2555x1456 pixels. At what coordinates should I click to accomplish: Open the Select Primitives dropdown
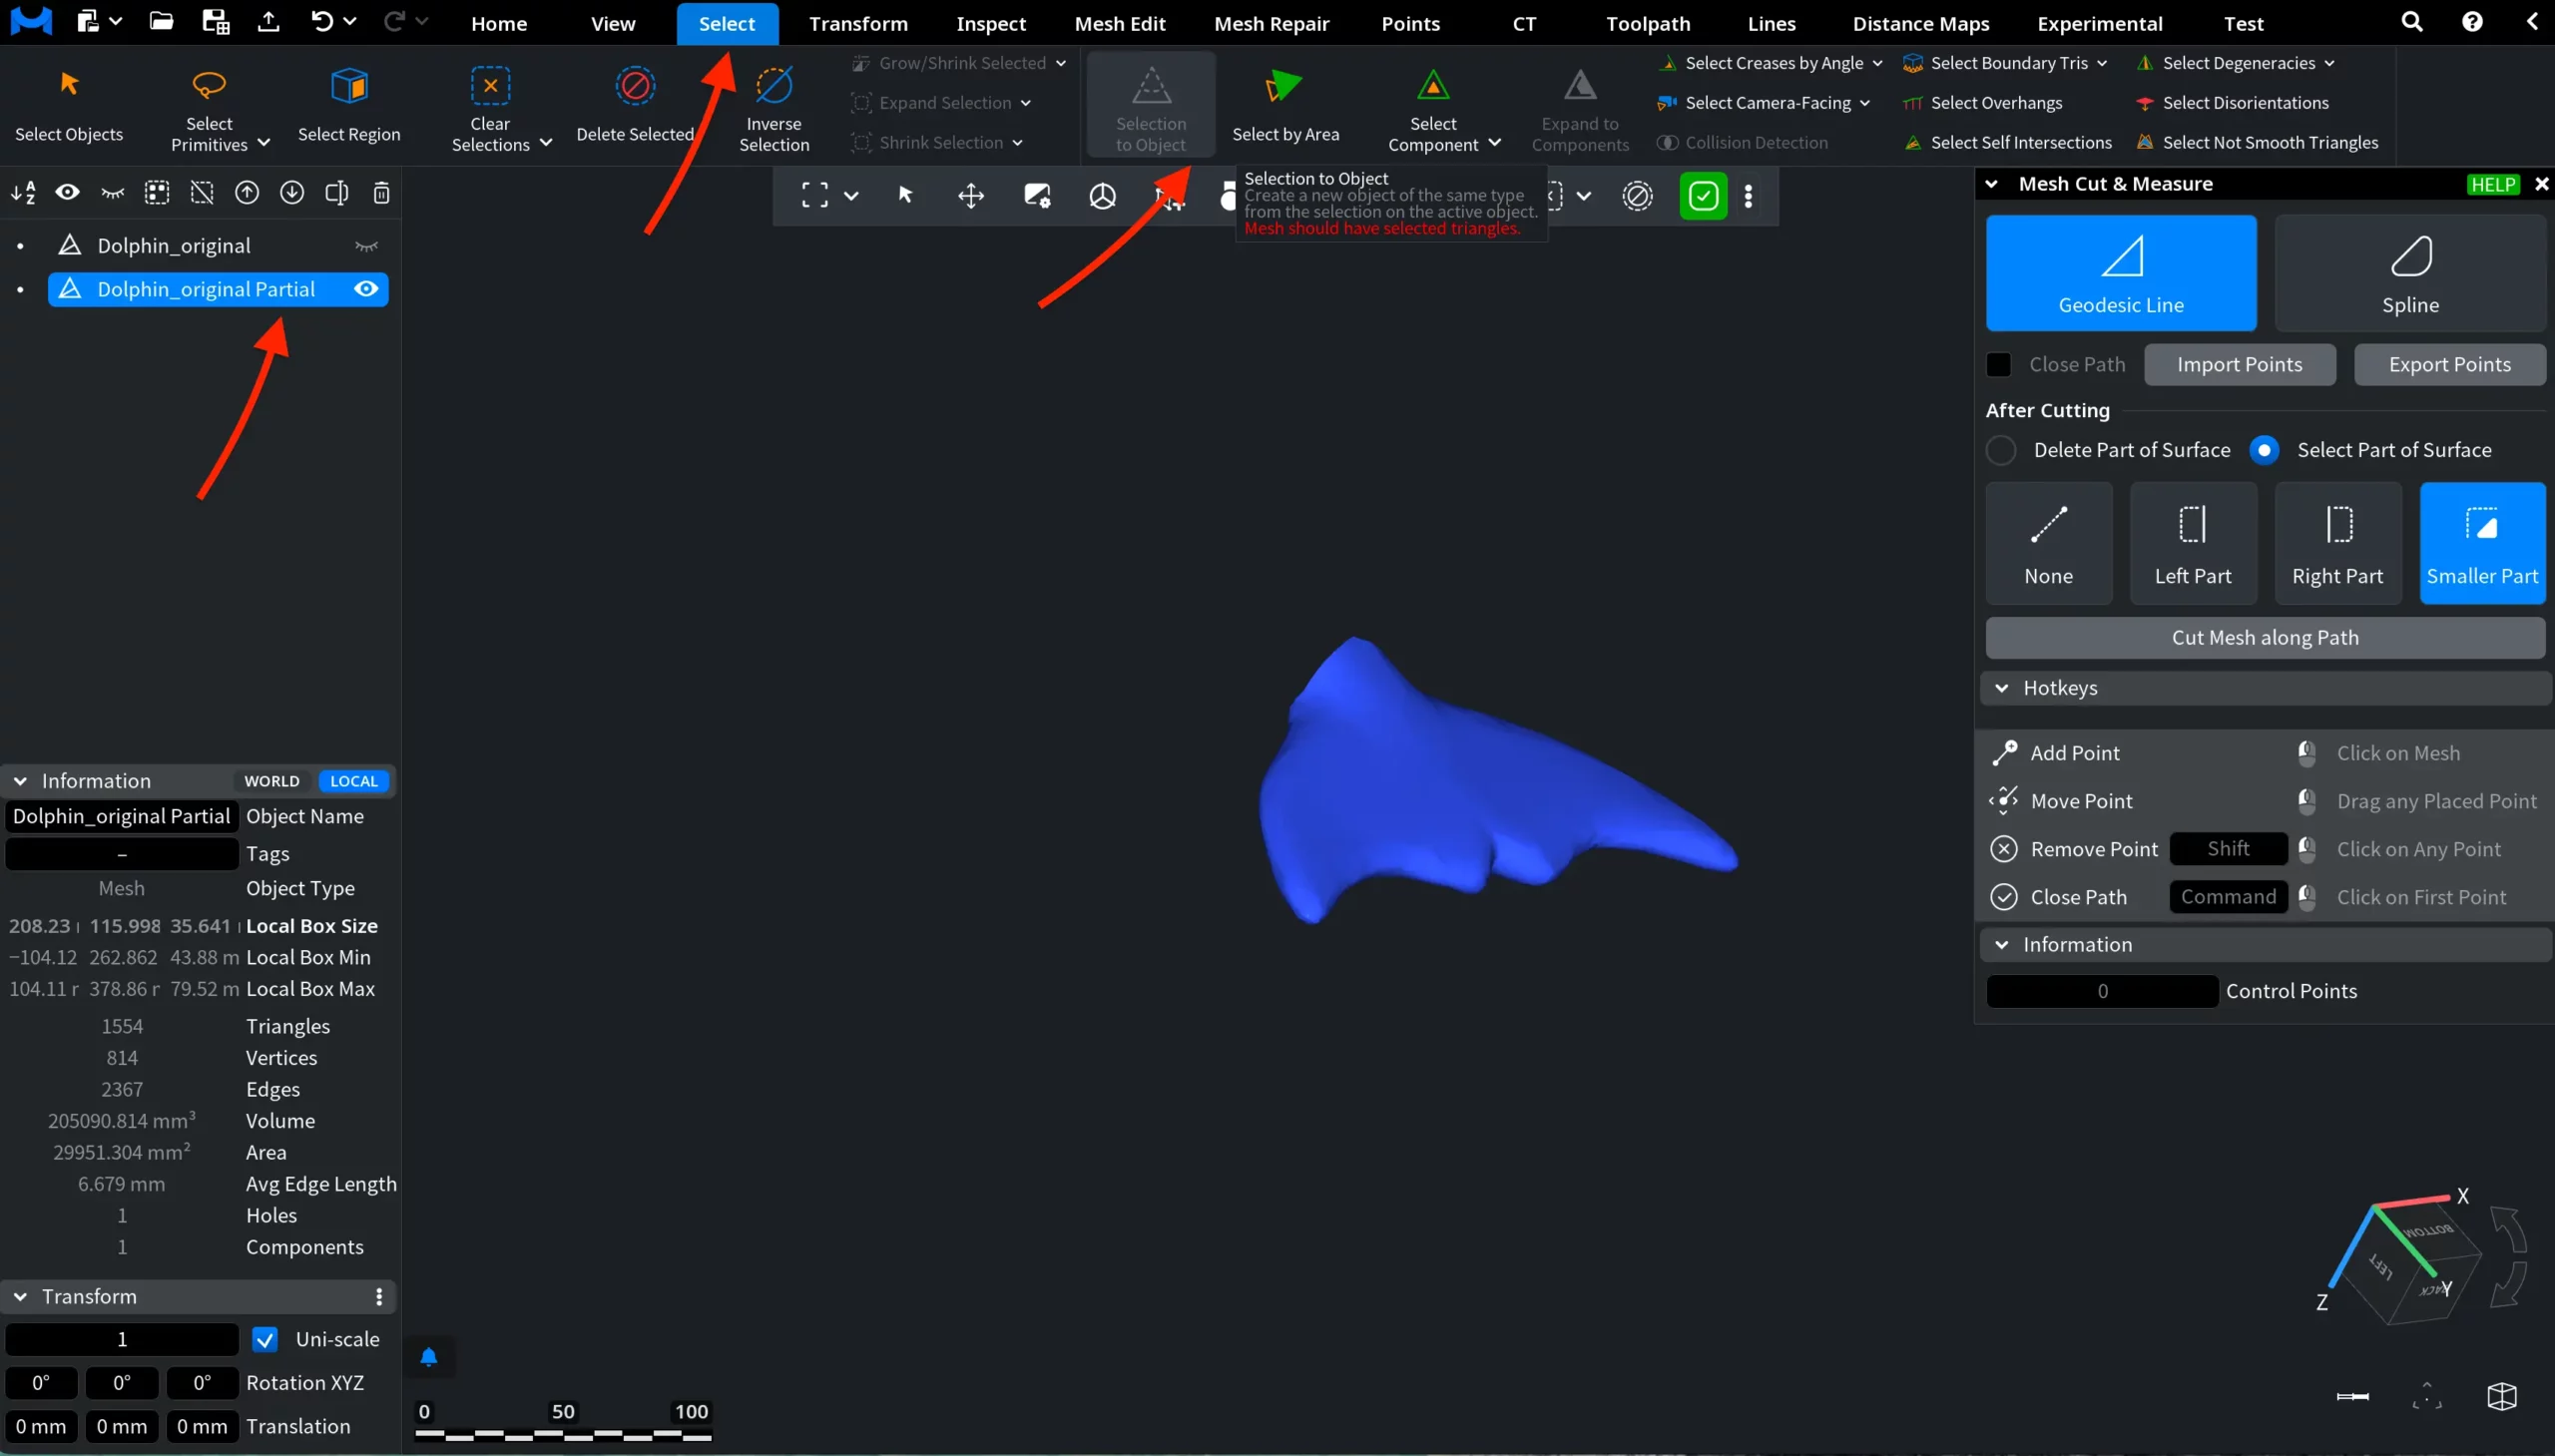(263, 144)
